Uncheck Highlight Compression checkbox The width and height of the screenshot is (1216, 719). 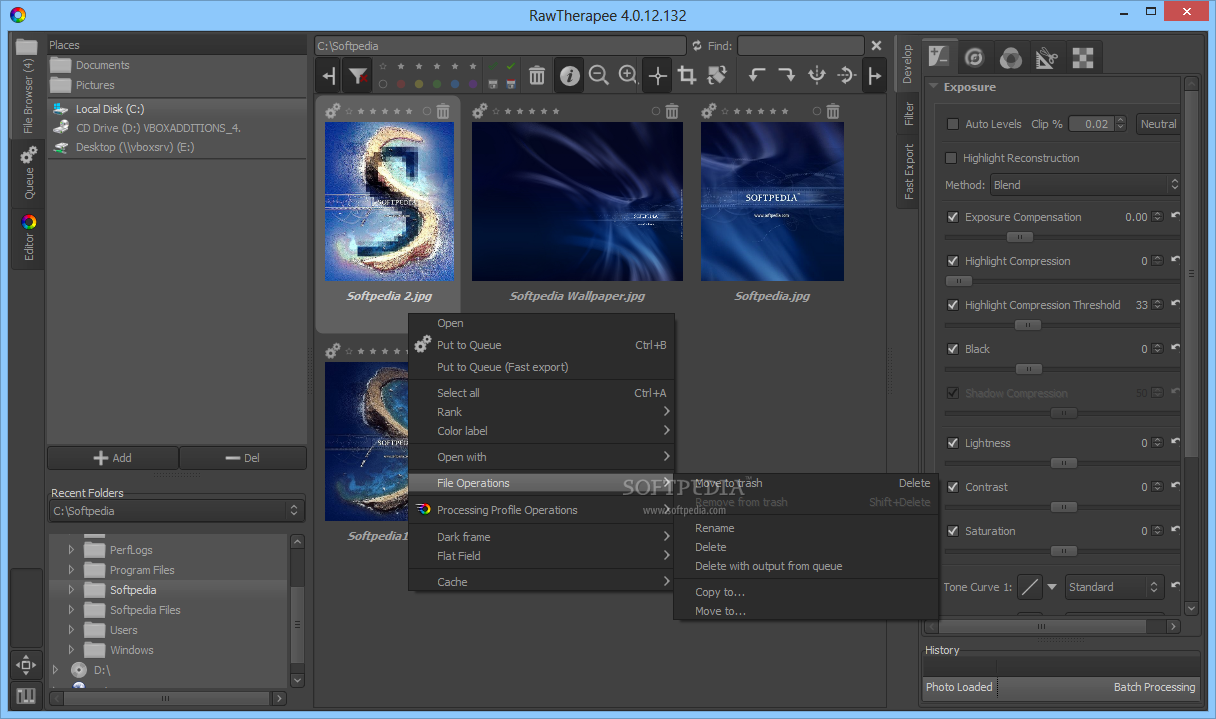[x=952, y=261]
